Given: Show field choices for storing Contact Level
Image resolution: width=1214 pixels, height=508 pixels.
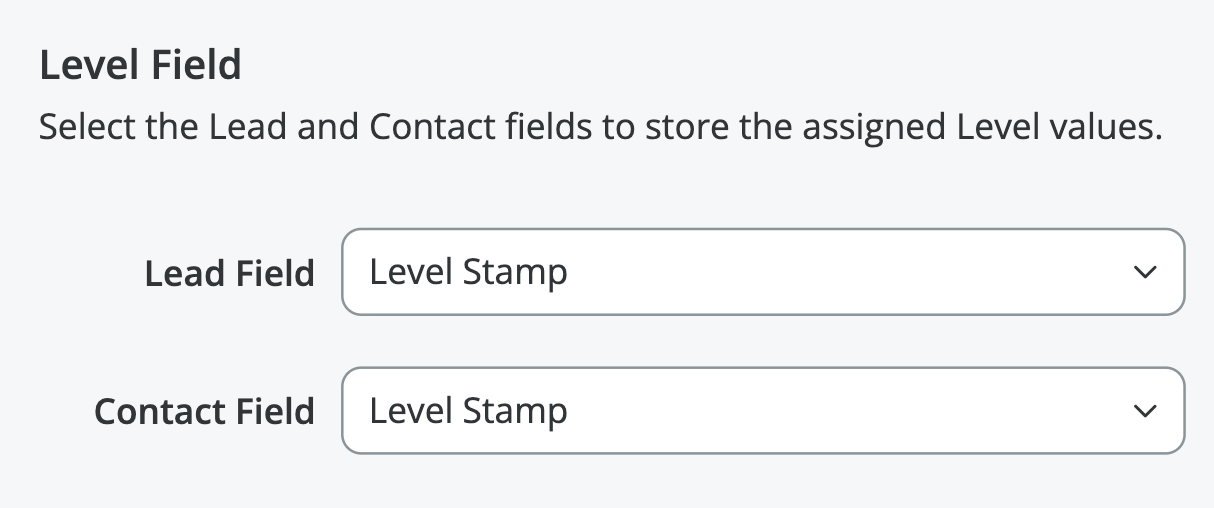Looking at the screenshot, I should point(763,411).
